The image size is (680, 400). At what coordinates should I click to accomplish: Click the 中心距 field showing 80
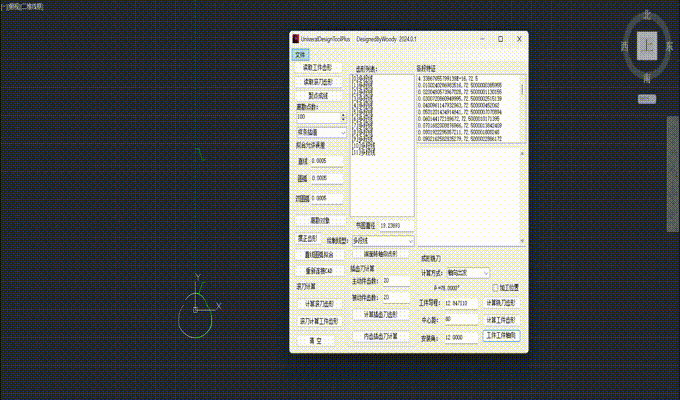pyautogui.click(x=461, y=320)
